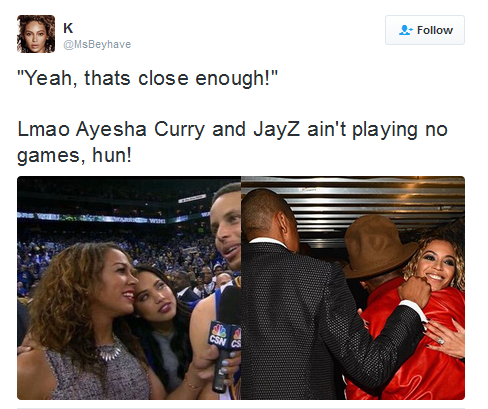Image resolution: width=488 pixels, height=409 pixels.
Task: Open the display name K
Action: coord(68,28)
